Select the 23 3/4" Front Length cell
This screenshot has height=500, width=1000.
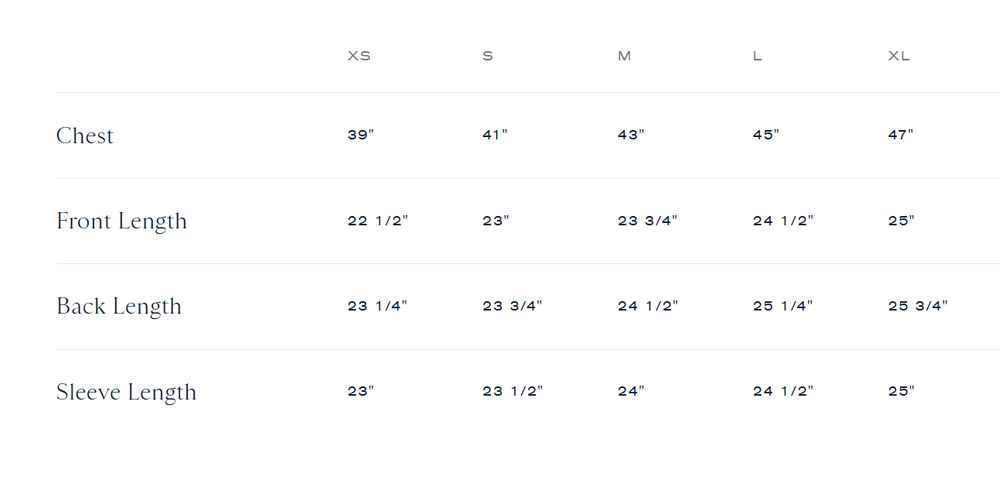647,221
